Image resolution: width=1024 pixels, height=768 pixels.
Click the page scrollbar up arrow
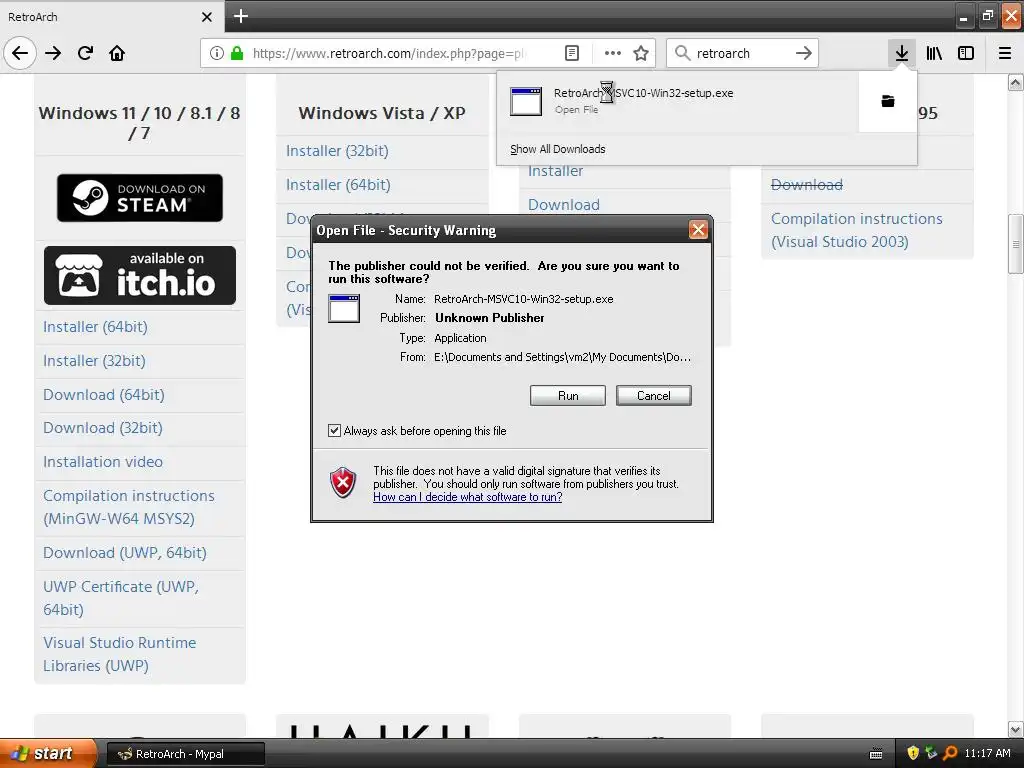(x=1016, y=82)
